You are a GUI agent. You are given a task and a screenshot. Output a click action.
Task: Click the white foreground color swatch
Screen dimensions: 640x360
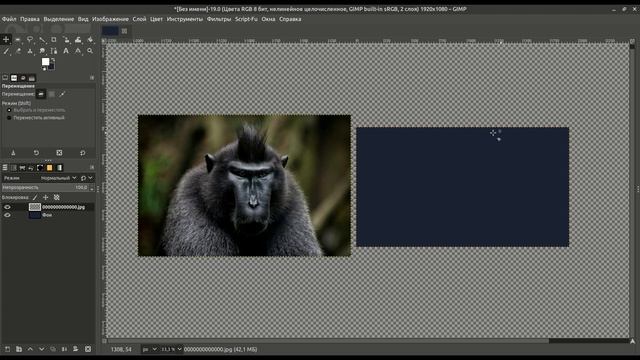pyautogui.click(x=45, y=62)
